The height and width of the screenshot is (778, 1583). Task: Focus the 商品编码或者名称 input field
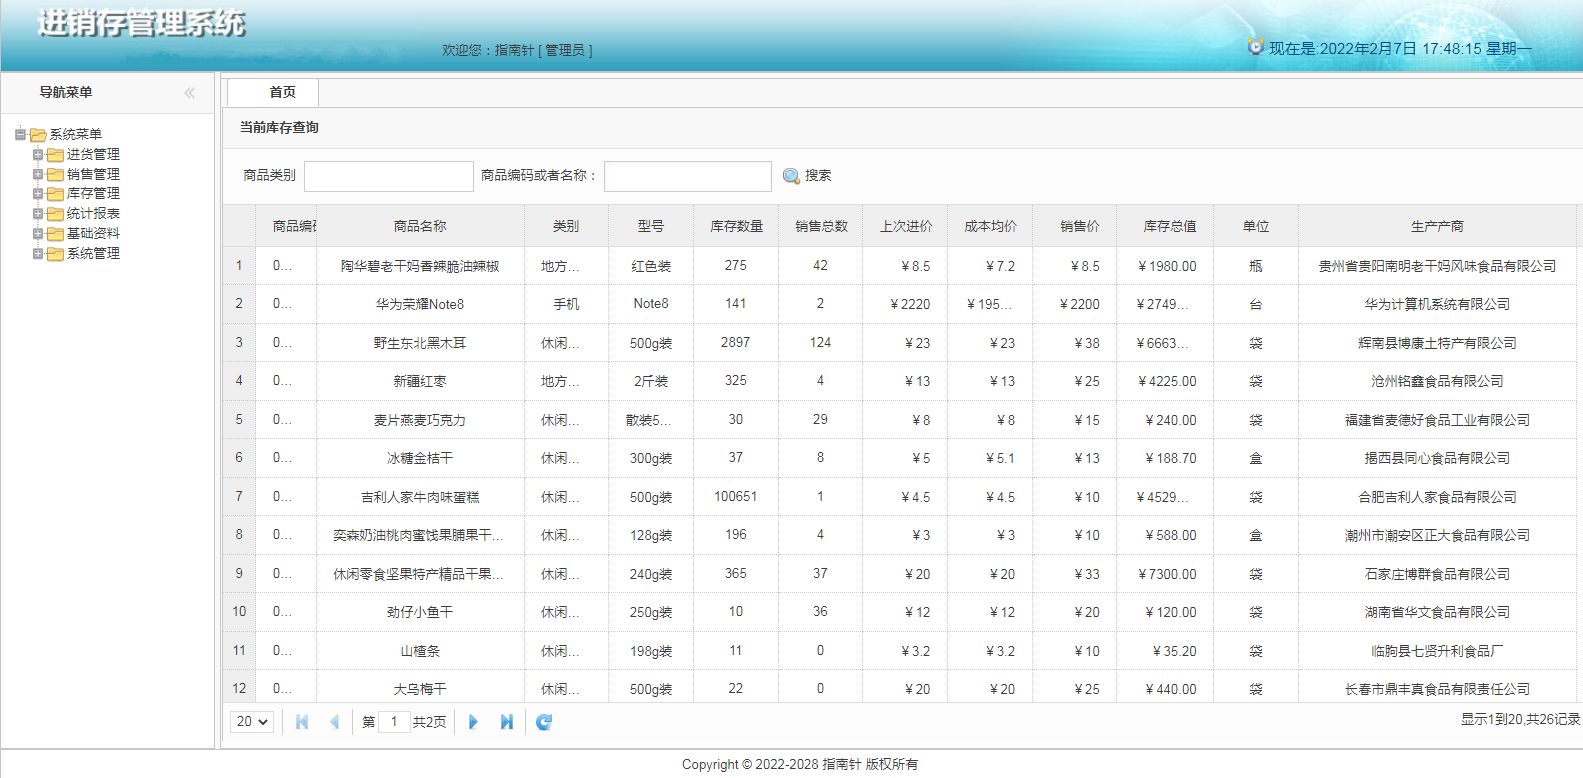point(688,176)
